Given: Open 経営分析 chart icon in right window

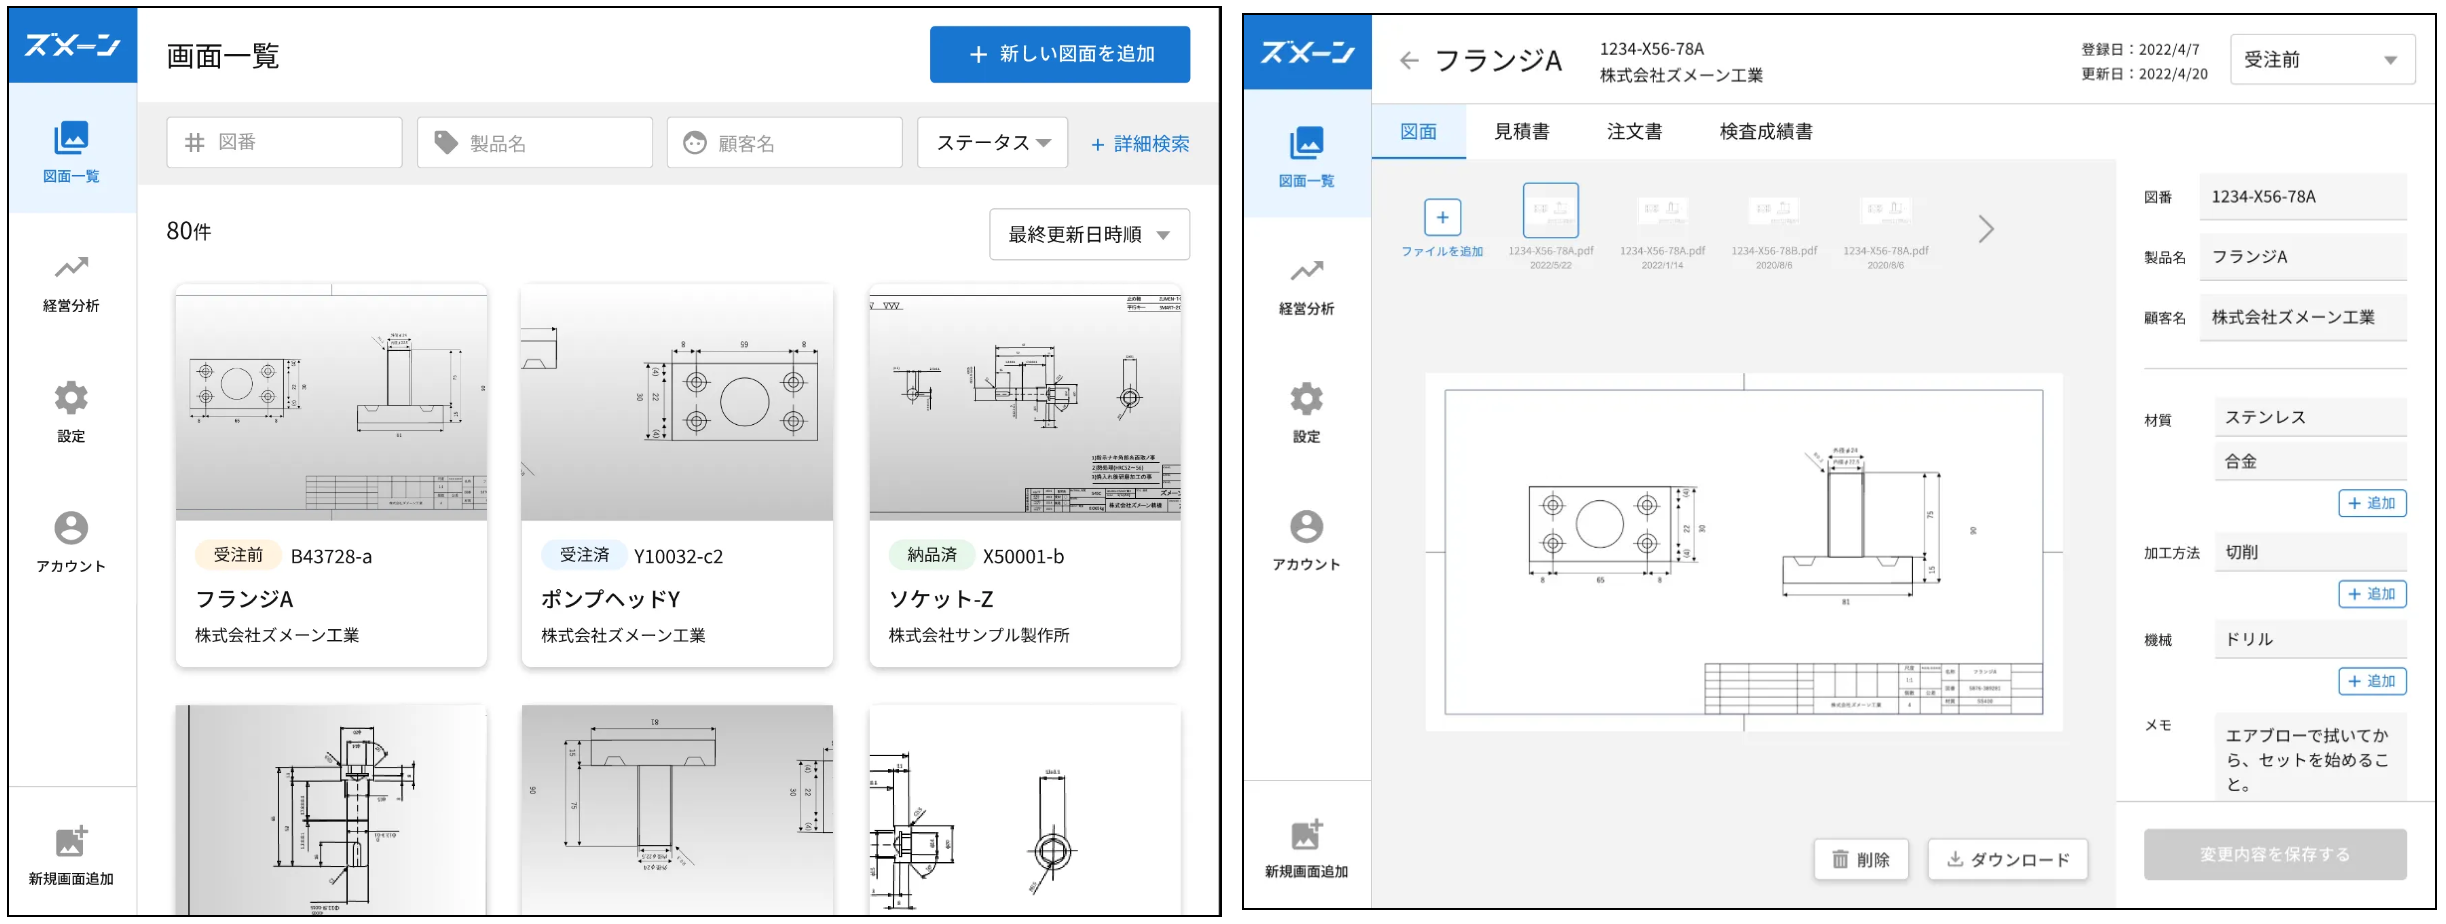Looking at the screenshot, I should click(1307, 270).
